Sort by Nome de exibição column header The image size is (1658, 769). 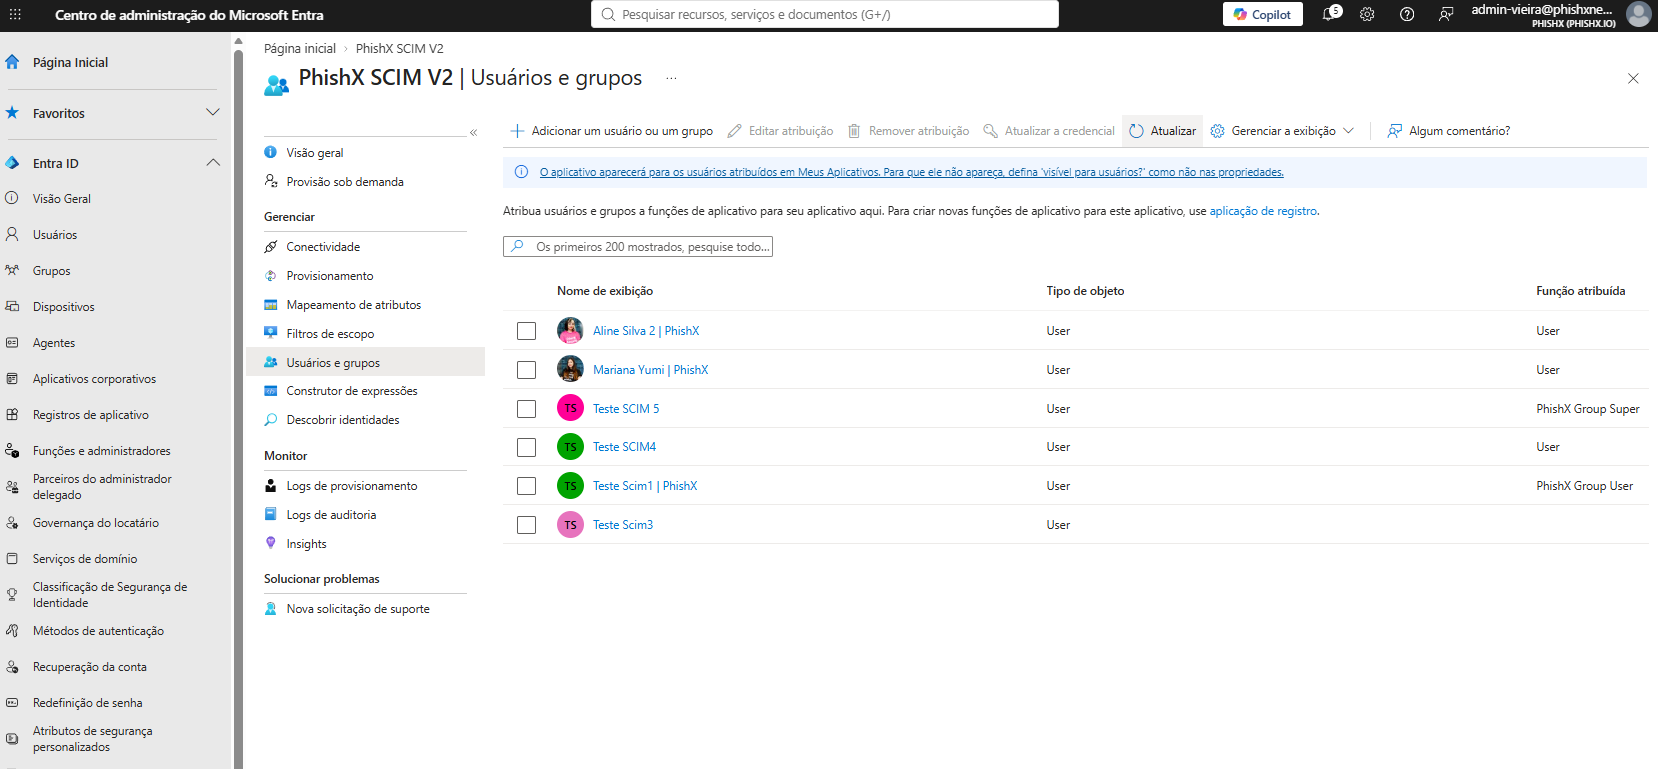click(x=605, y=291)
